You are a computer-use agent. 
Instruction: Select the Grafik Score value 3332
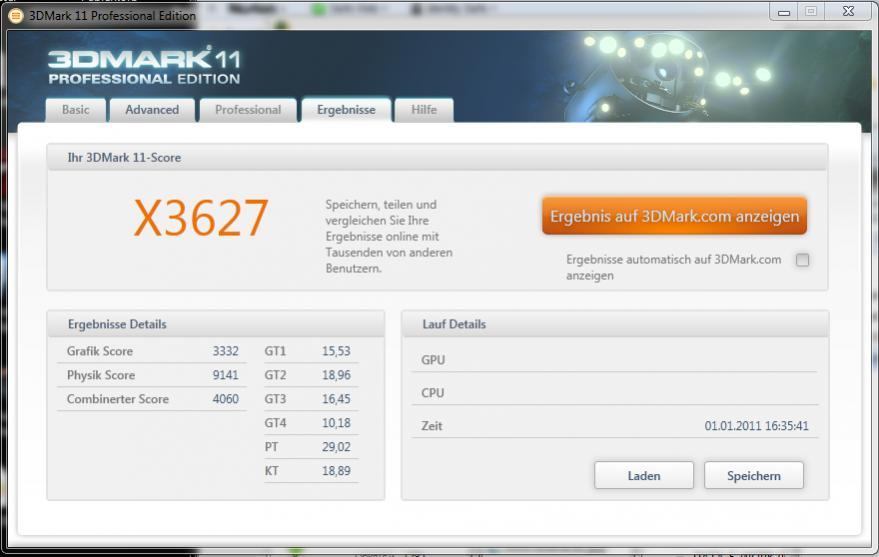225,351
